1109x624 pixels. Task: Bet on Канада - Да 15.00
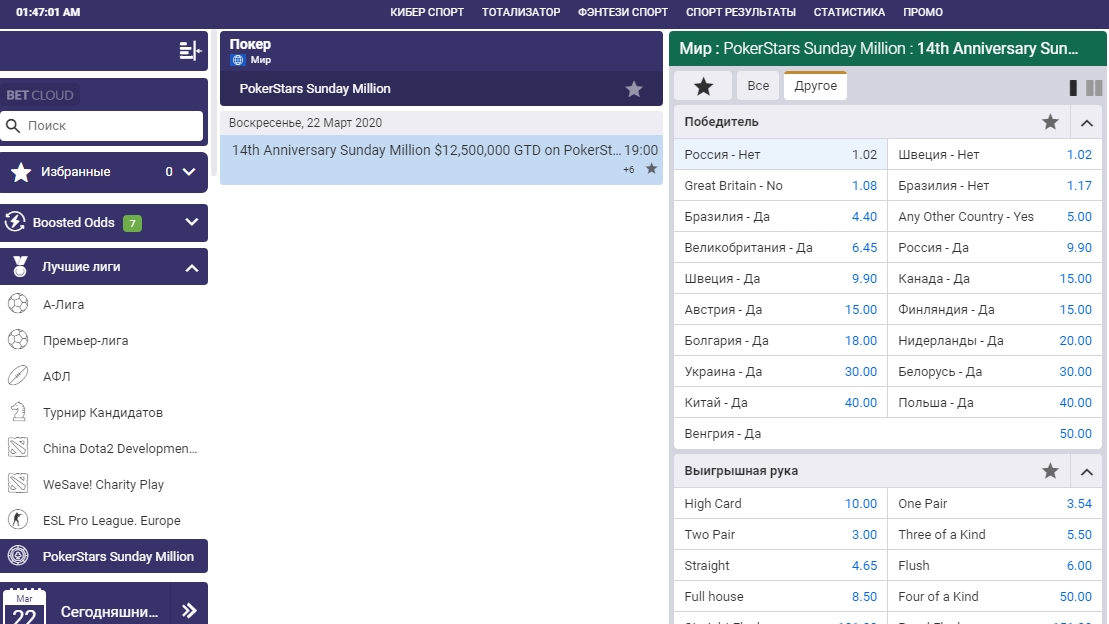point(994,279)
